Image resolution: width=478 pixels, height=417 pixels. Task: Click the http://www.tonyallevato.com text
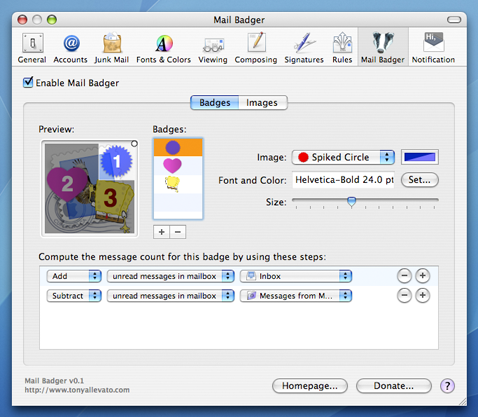click(77, 390)
